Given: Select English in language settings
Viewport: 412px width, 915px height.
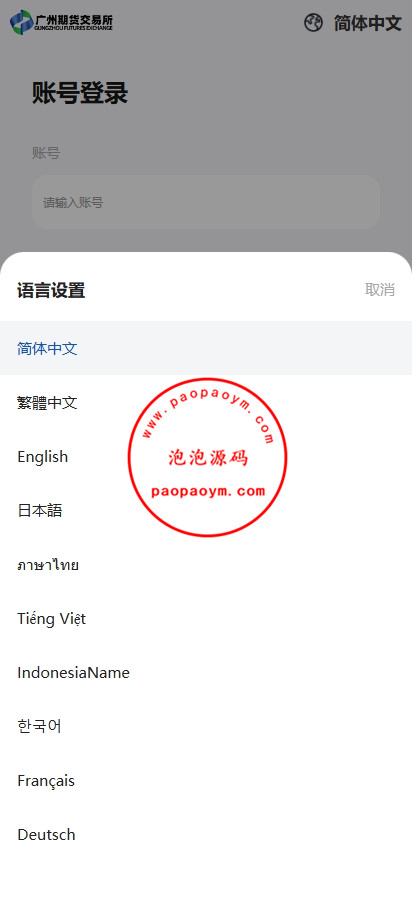Looking at the screenshot, I should coord(206,456).
